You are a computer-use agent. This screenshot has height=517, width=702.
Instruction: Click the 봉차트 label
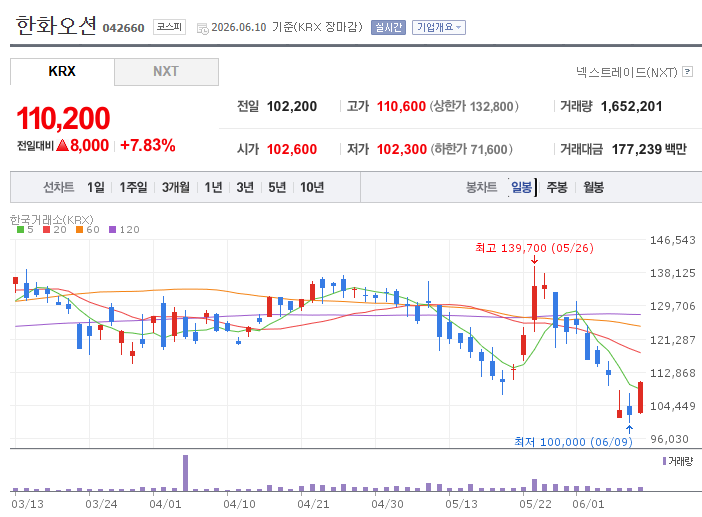(x=481, y=187)
